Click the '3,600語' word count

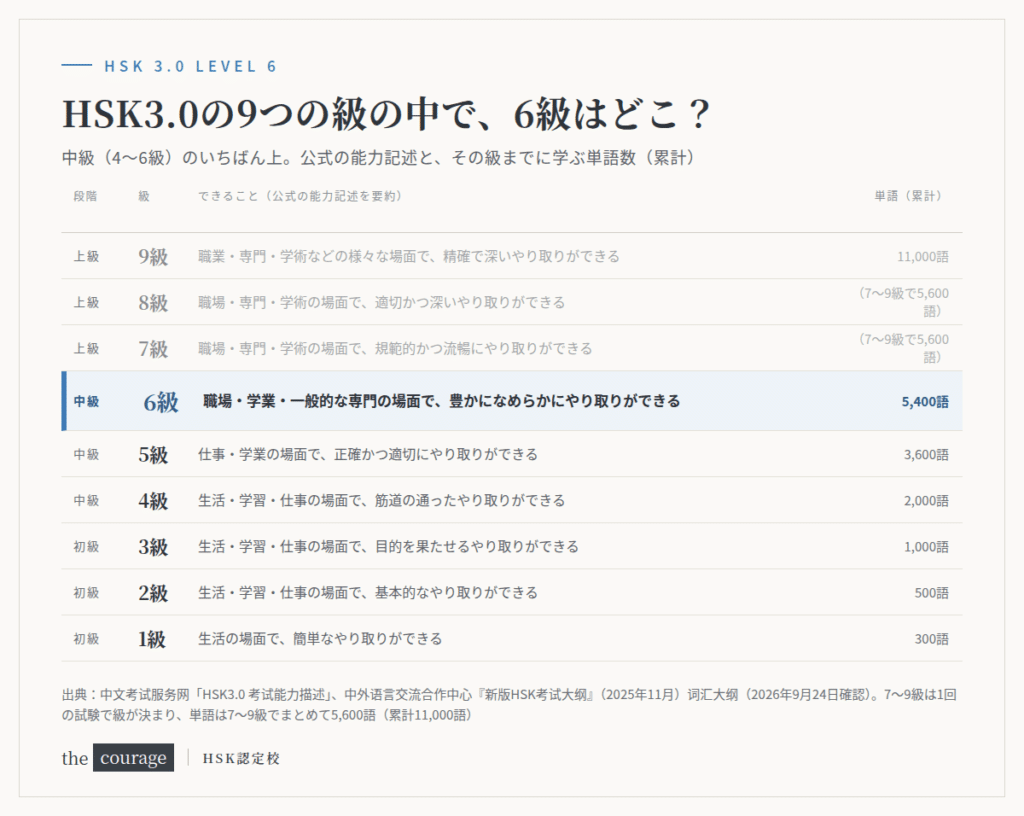coord(926,455)
